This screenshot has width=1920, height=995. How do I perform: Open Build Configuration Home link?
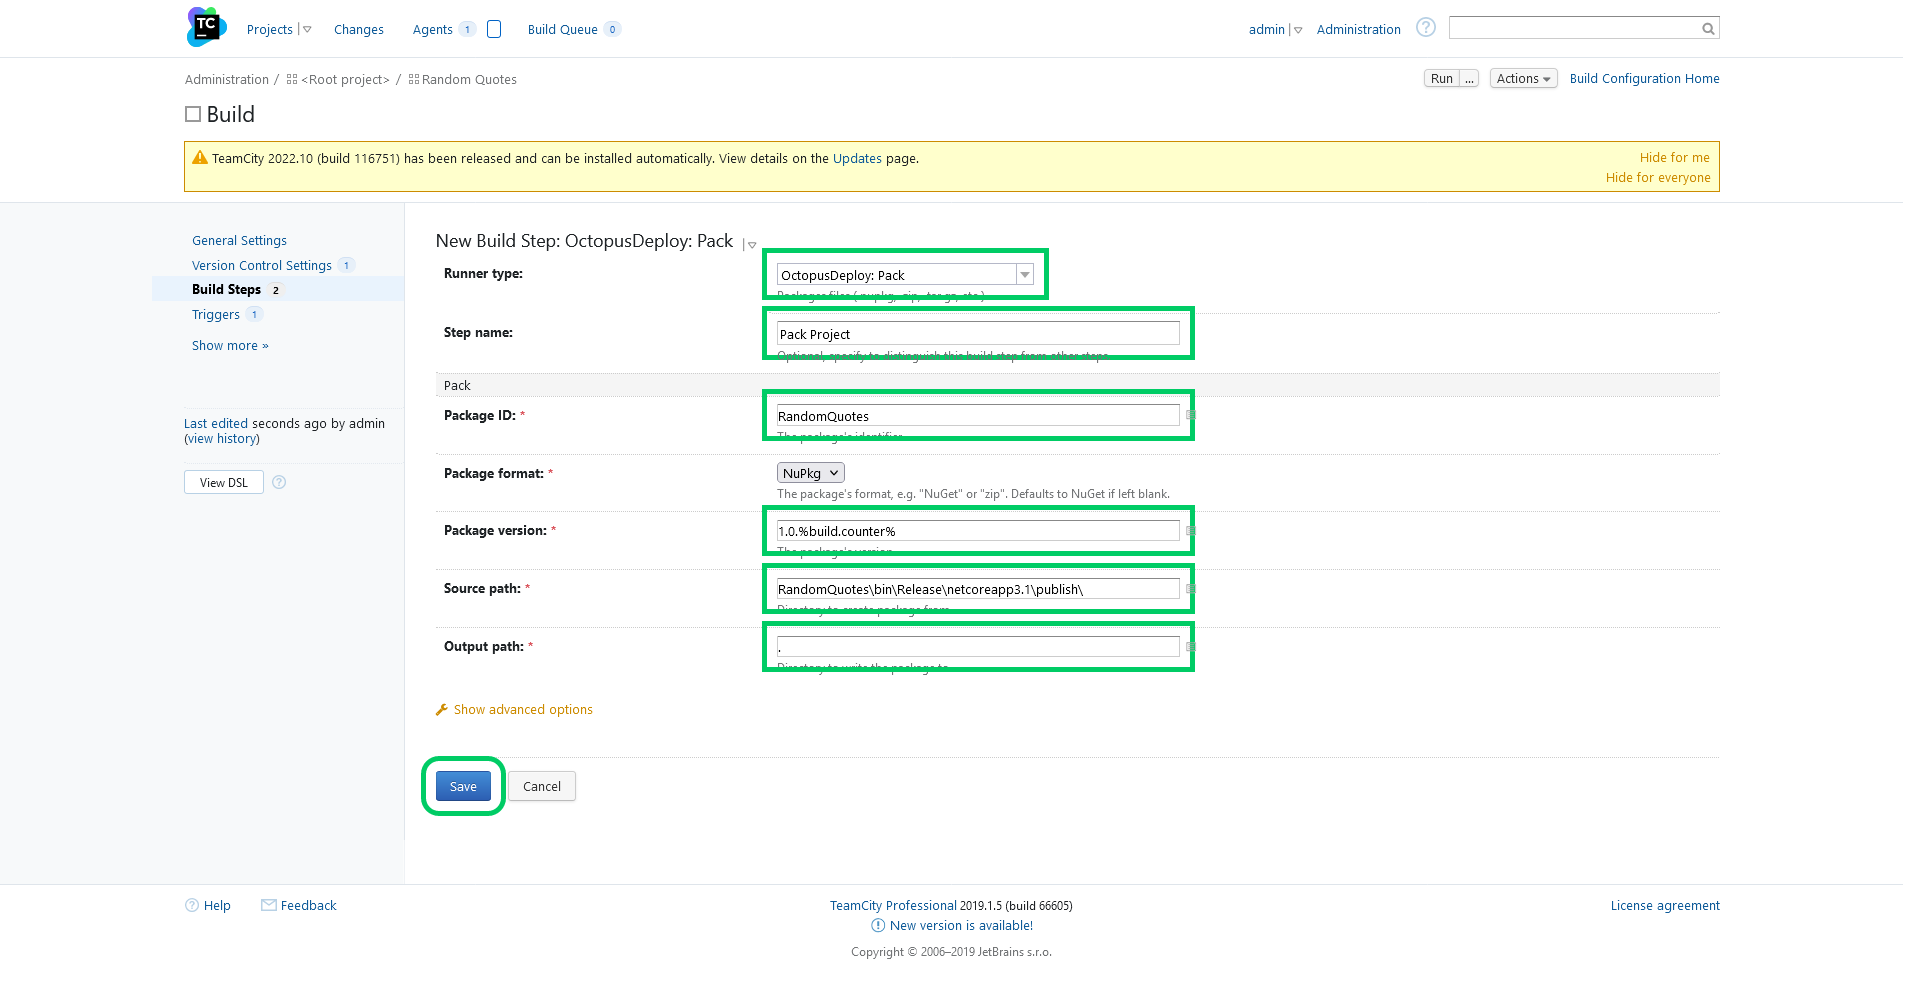pyautogui.click(x=1645, y=79)
